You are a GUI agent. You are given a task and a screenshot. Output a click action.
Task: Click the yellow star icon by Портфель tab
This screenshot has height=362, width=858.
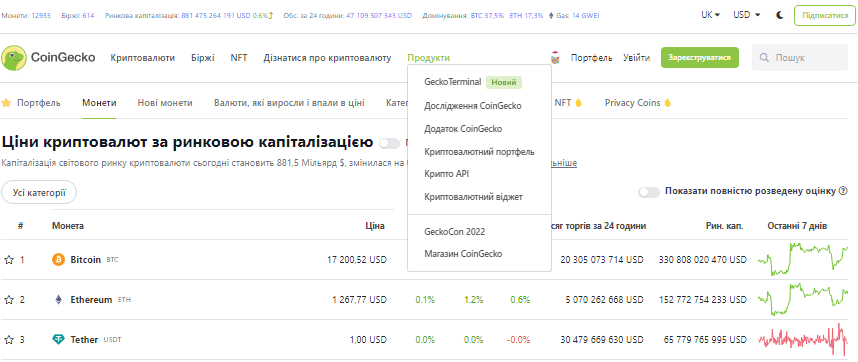coord(7,103)
